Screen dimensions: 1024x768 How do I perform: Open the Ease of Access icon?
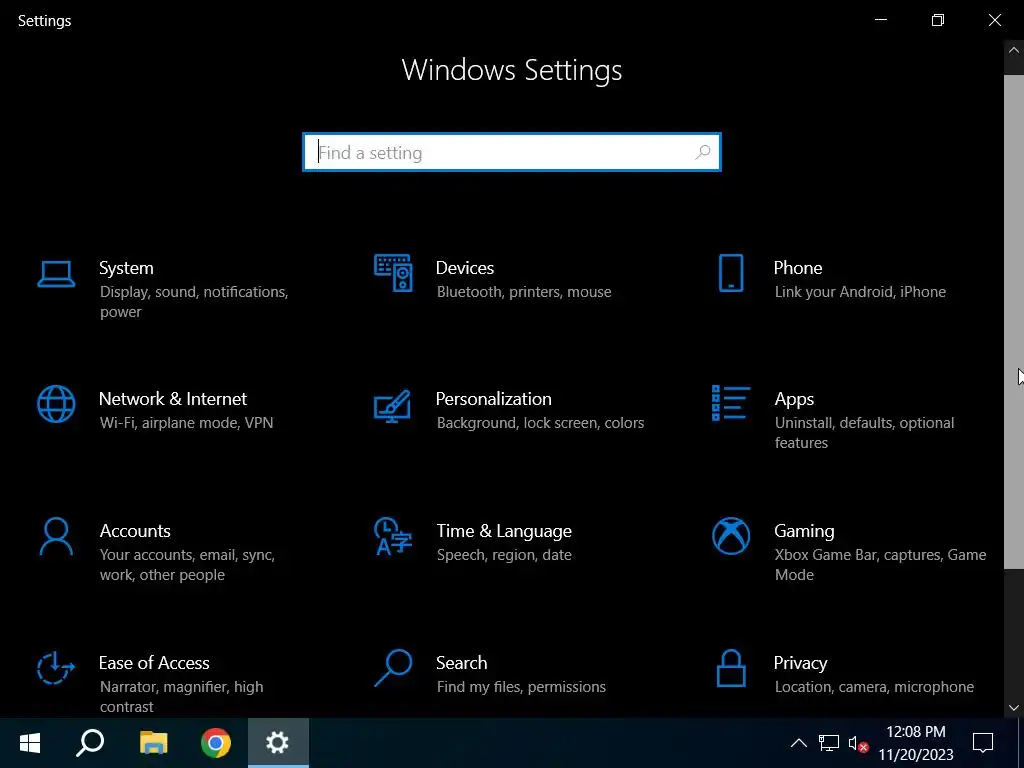(56, 667)
